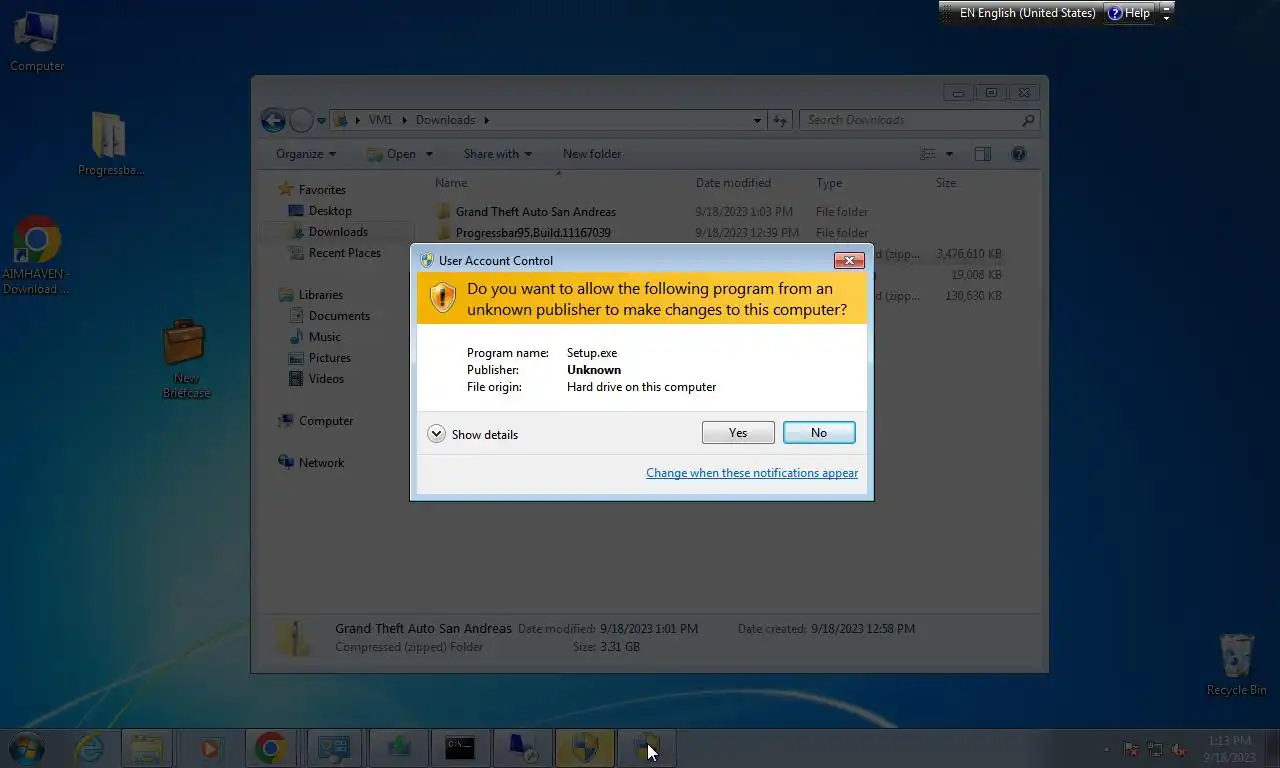The height and width of the screenshot is (768, 1280).
Task: Open the AIMHAVEN Chrome shortcut on desktop
Action: tap(37, 255)
